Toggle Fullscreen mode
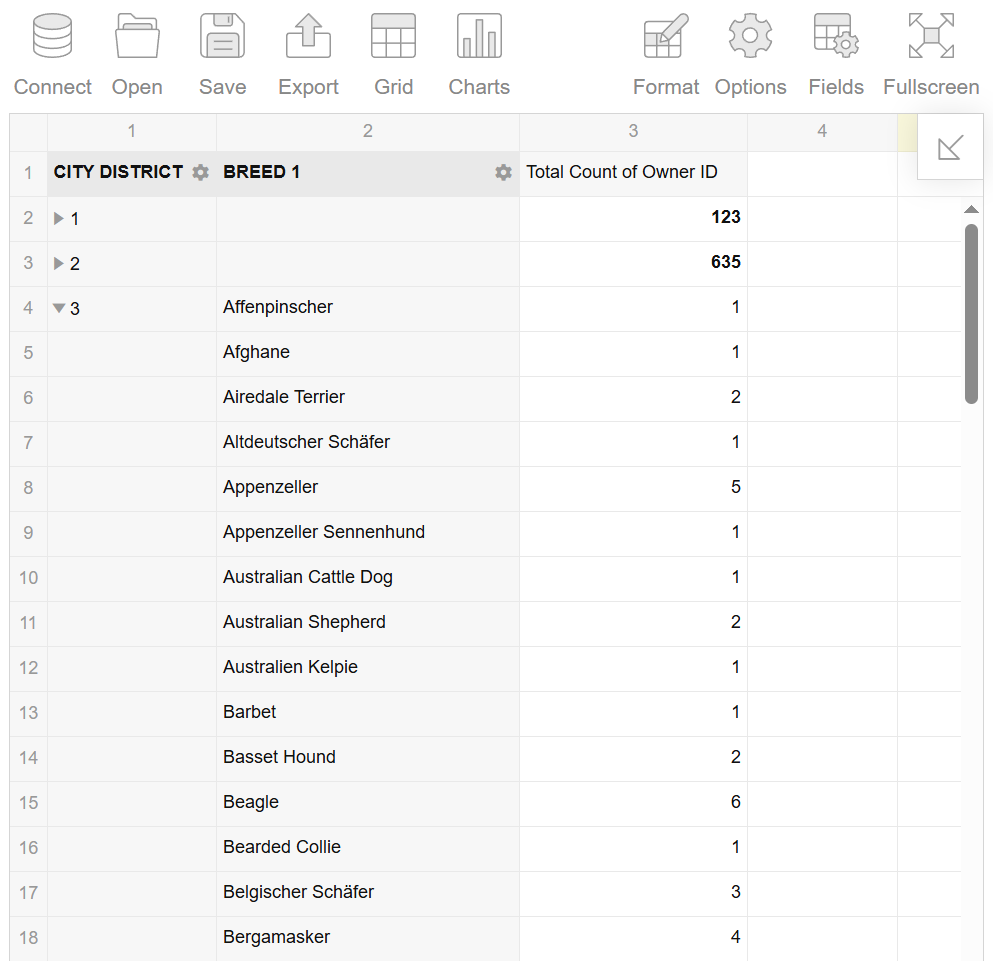The image size is (993, 961). (931, 55)
